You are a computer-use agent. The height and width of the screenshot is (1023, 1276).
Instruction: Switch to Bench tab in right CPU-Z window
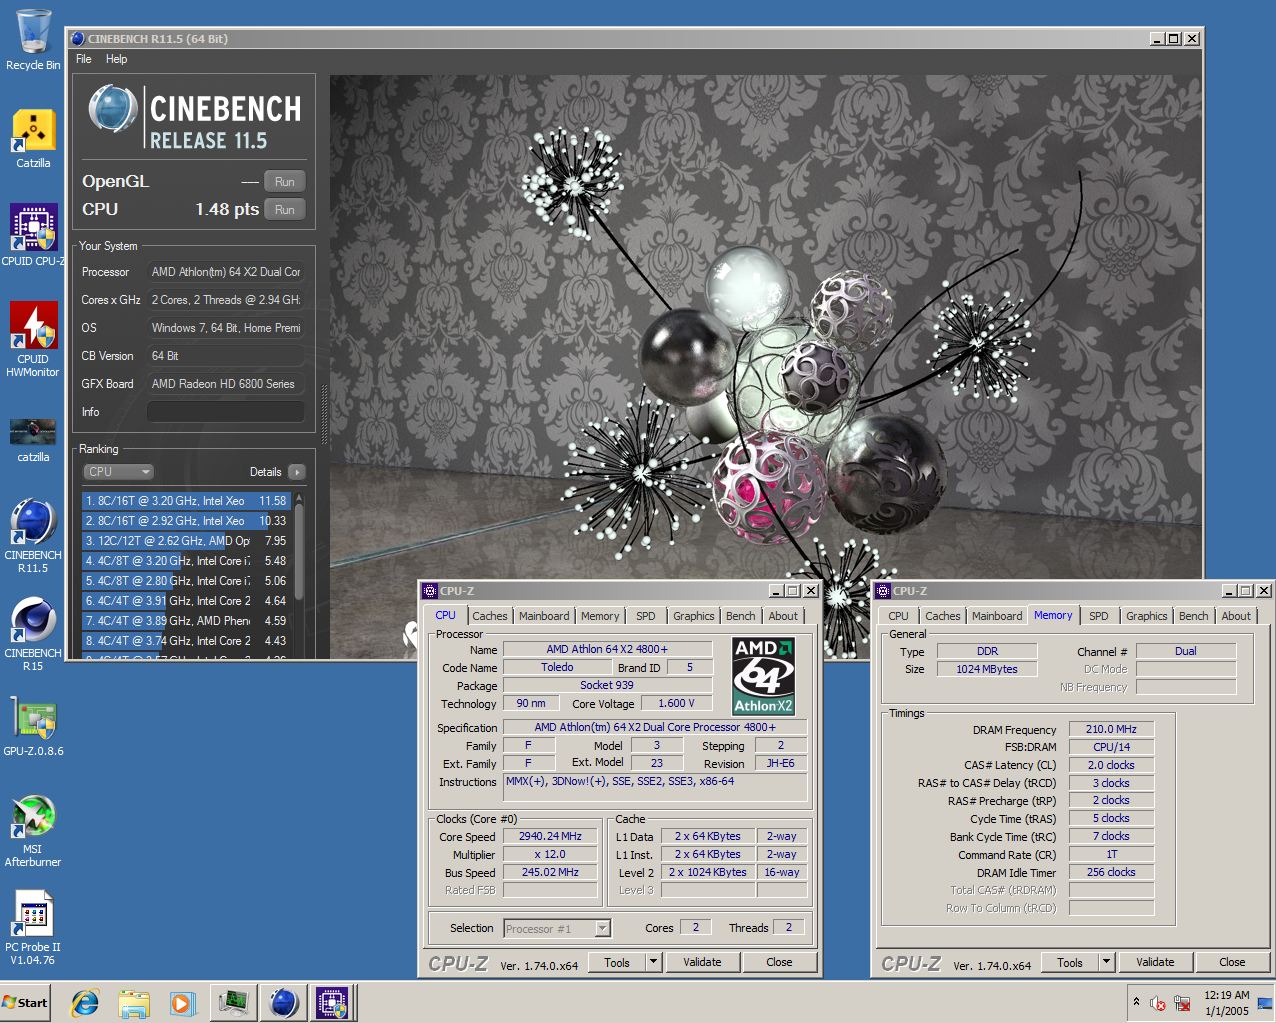click(1194, 616)
